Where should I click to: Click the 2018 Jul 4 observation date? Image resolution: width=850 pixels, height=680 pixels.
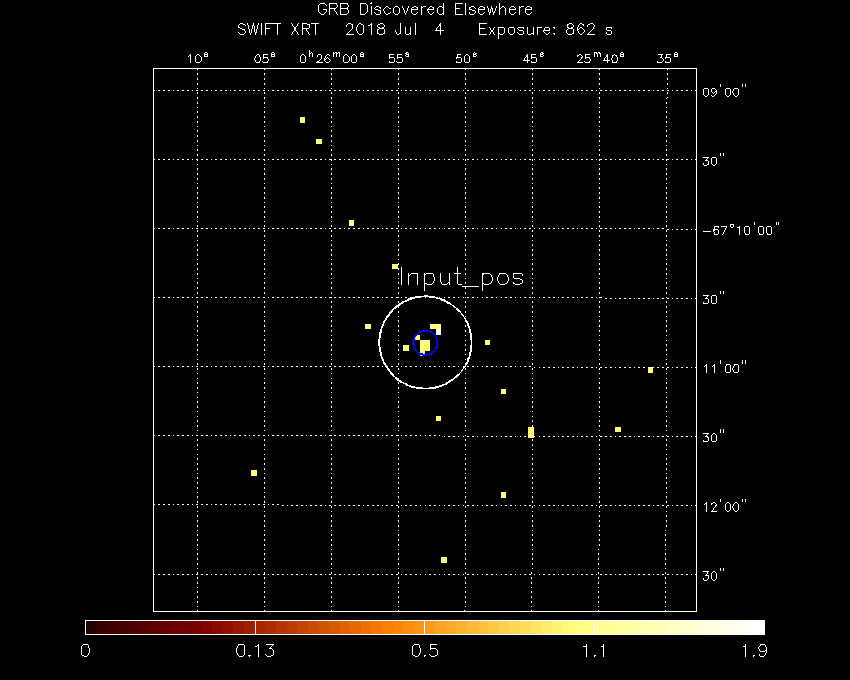pyautogui.click(x=394, y=30)
